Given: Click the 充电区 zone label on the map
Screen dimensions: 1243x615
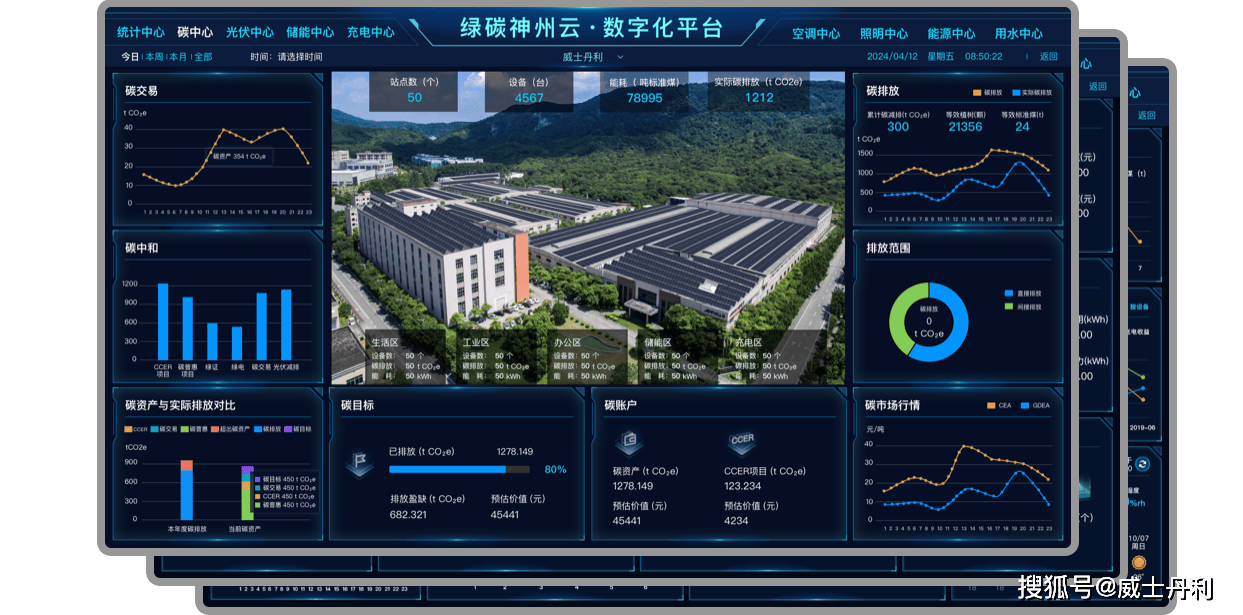Looking at the screenshot, I should pos(749,340).
